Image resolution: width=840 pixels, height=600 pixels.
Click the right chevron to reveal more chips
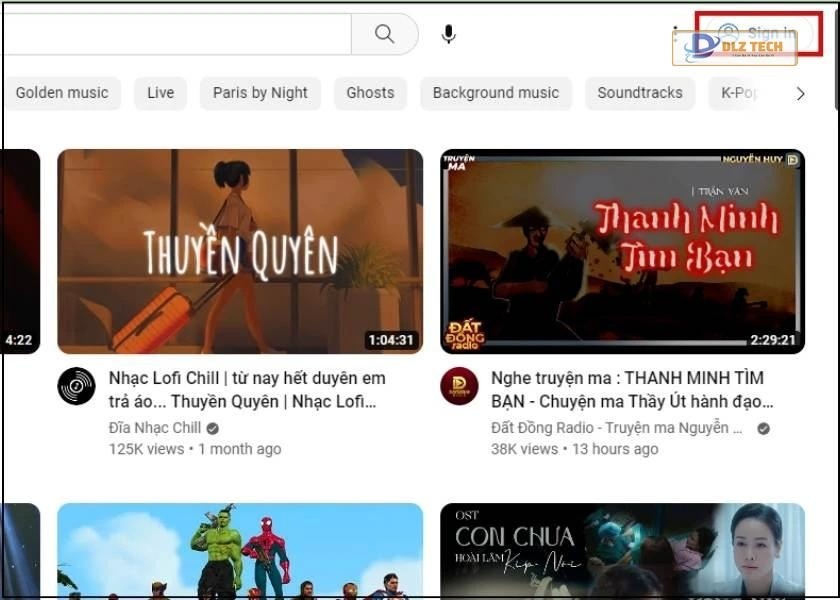click(801, 92)
